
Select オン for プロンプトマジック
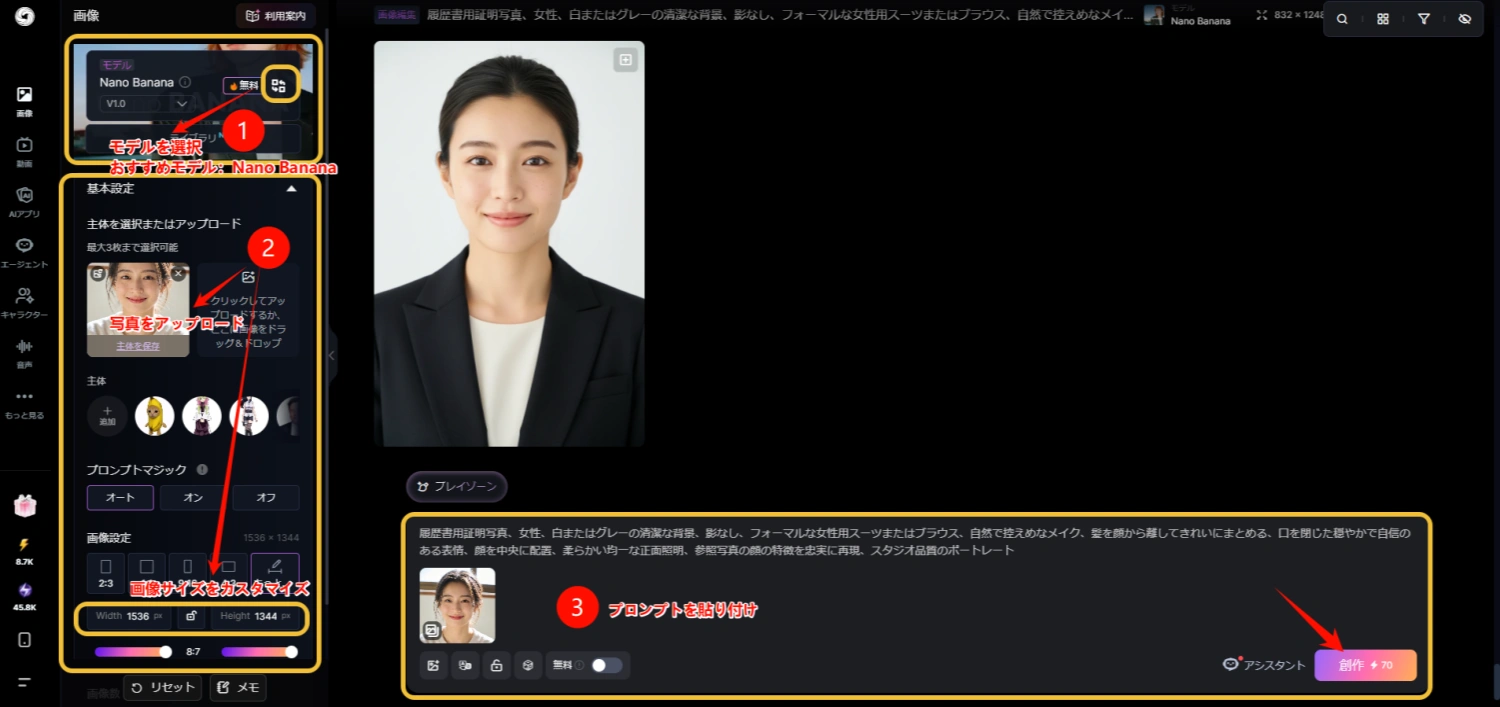point(193,497)
